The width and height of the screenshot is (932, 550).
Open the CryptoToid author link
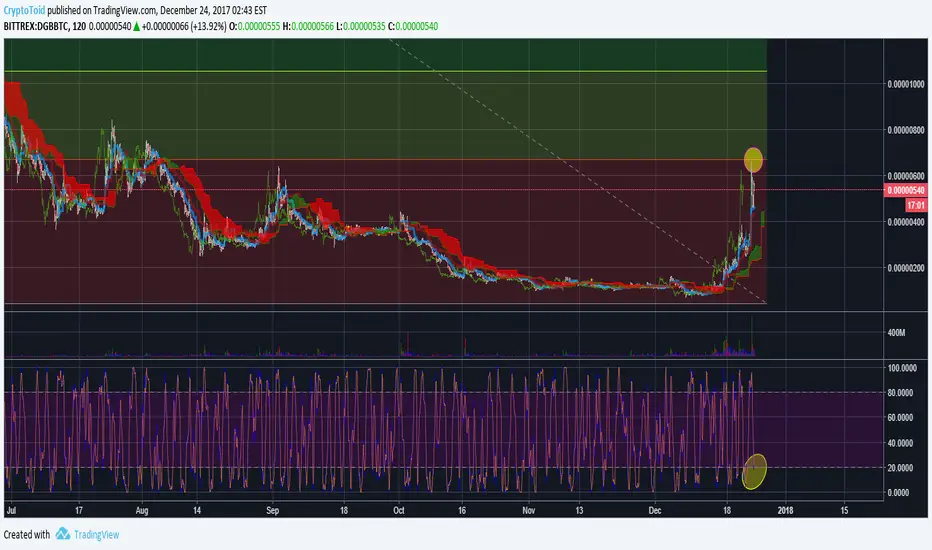click(24, 10)
